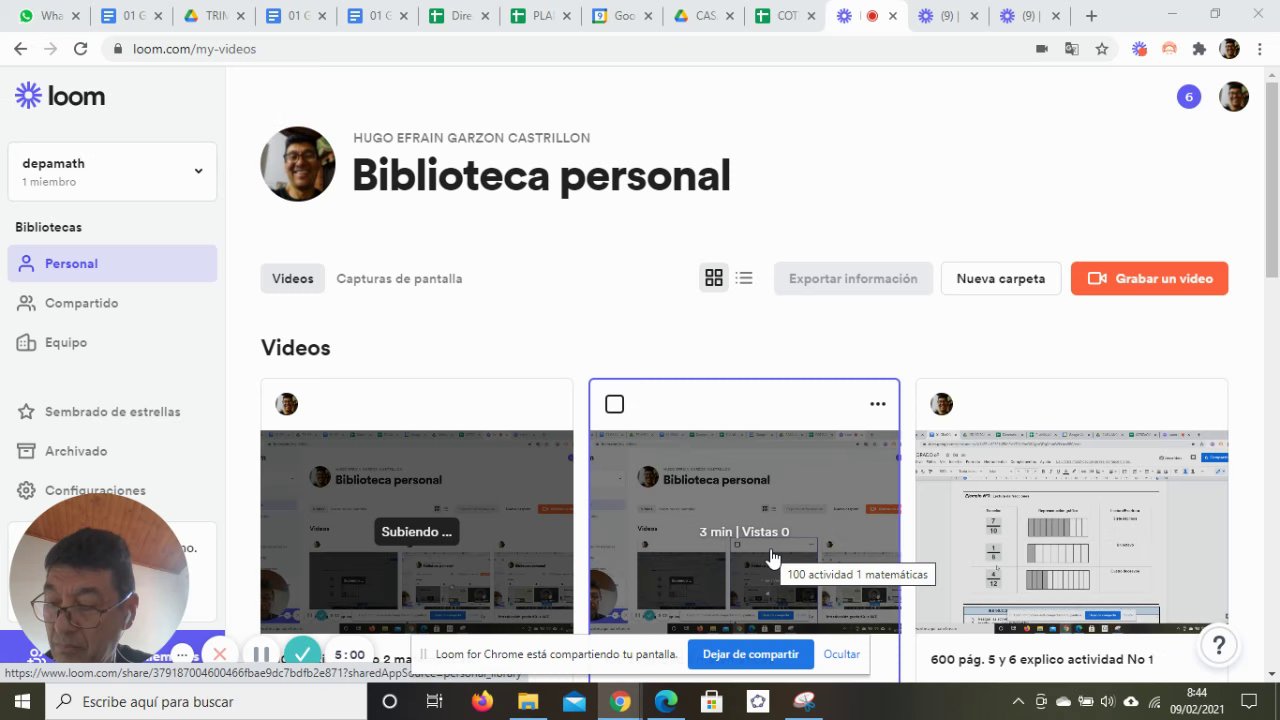Screen dimensions: 1280x720
Task: Click the taskbar volume speaker icon
Action: pos(1107,702)
